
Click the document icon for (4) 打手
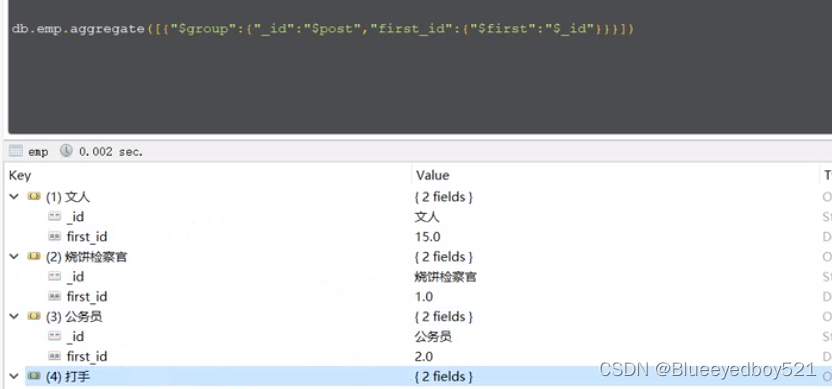(x=34, y=377)
